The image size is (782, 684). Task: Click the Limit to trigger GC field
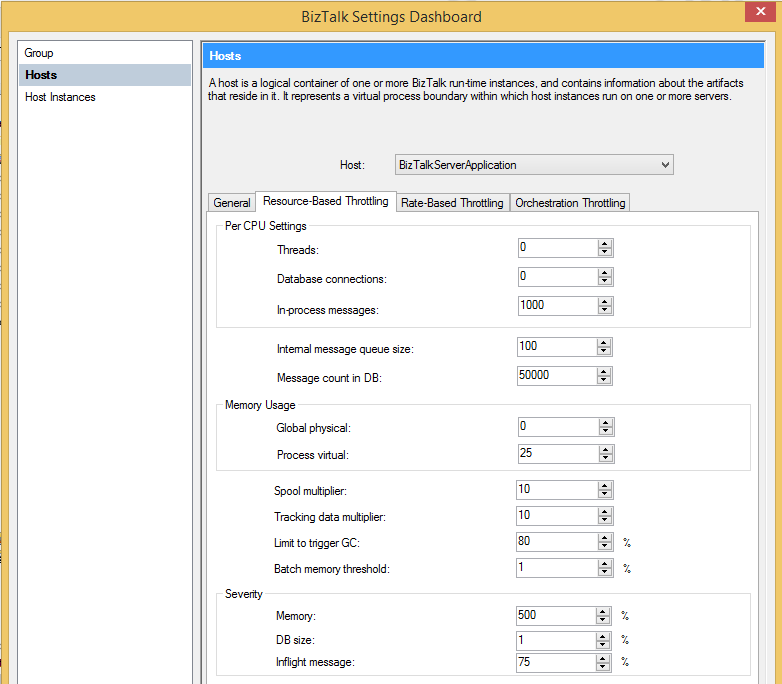[557, 541]
